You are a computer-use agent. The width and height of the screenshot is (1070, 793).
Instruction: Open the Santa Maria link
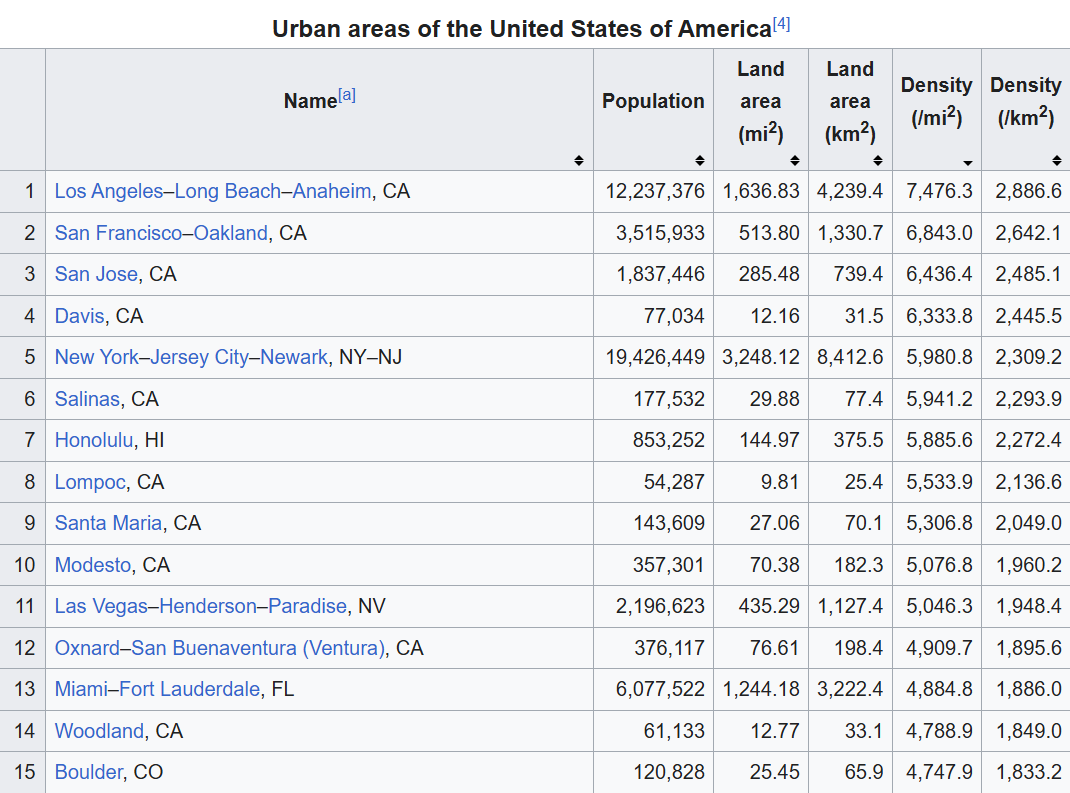109,523
